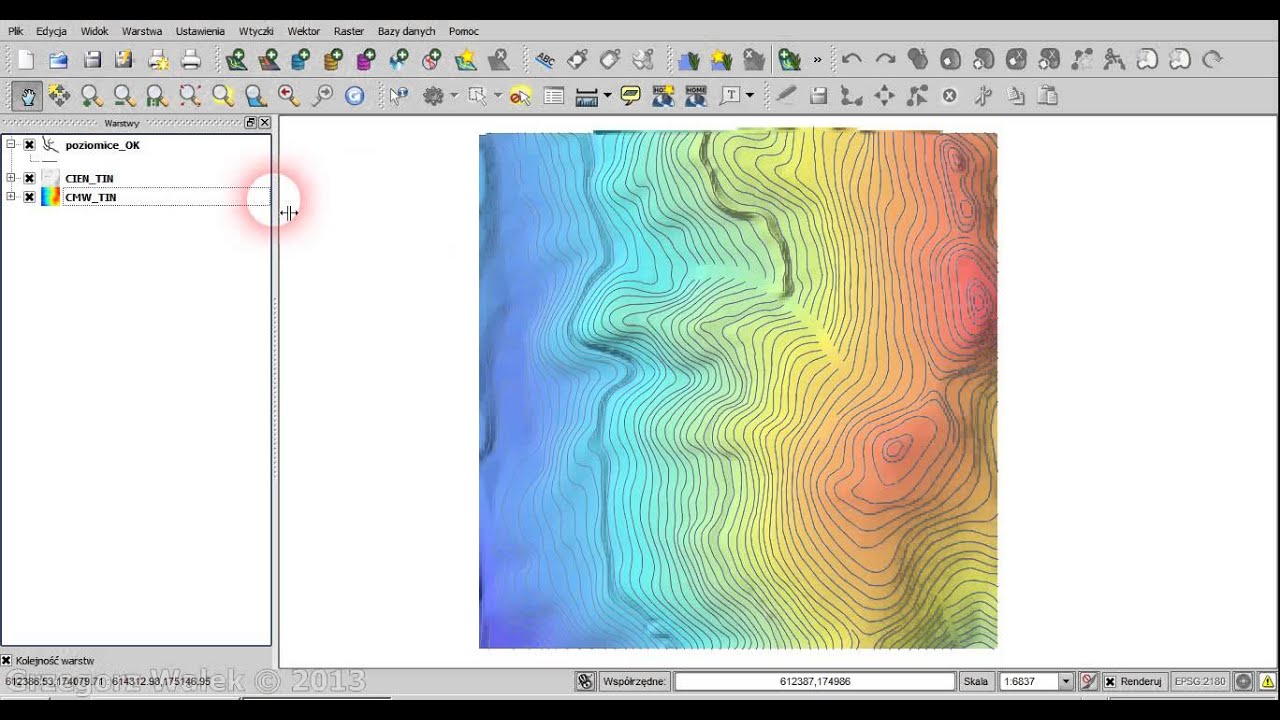The width and height of the screenshot is (1280, 720).
Task: Open the select features tool dropdown arrow
Action: tap(498, 96)
